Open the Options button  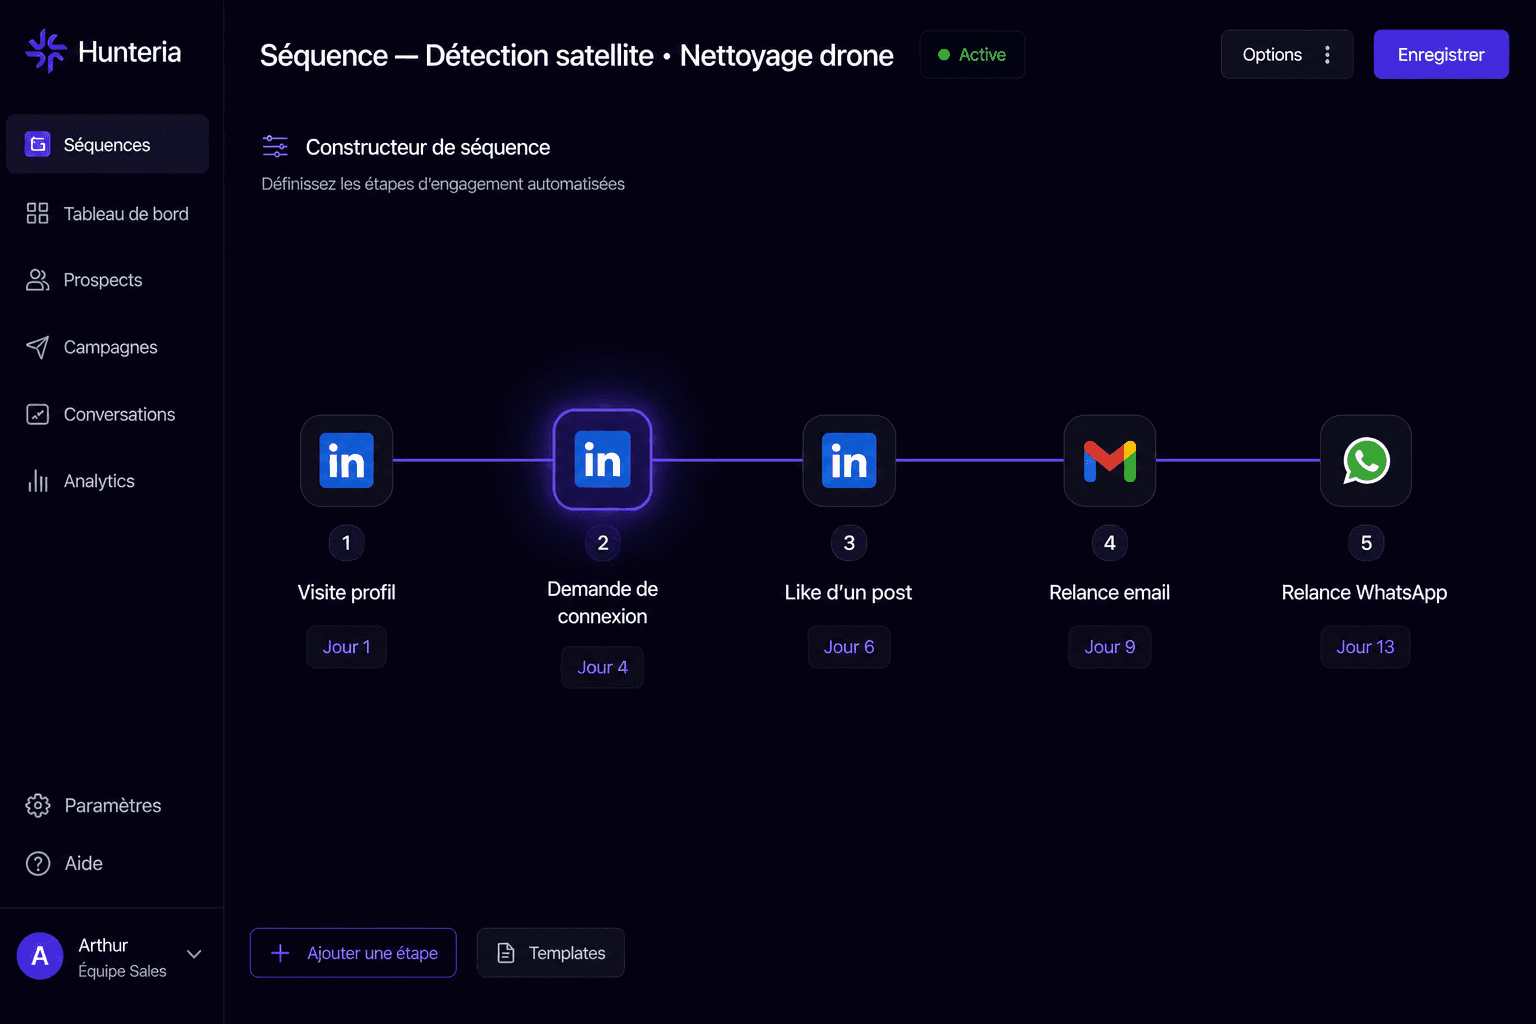point(1287,54)
